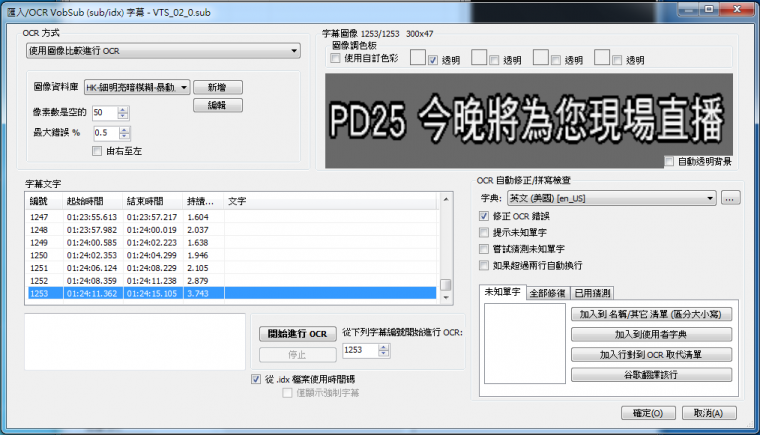Switch to 已用猜測 tab
Screen dimensions: 760x435
coord(592,293)
